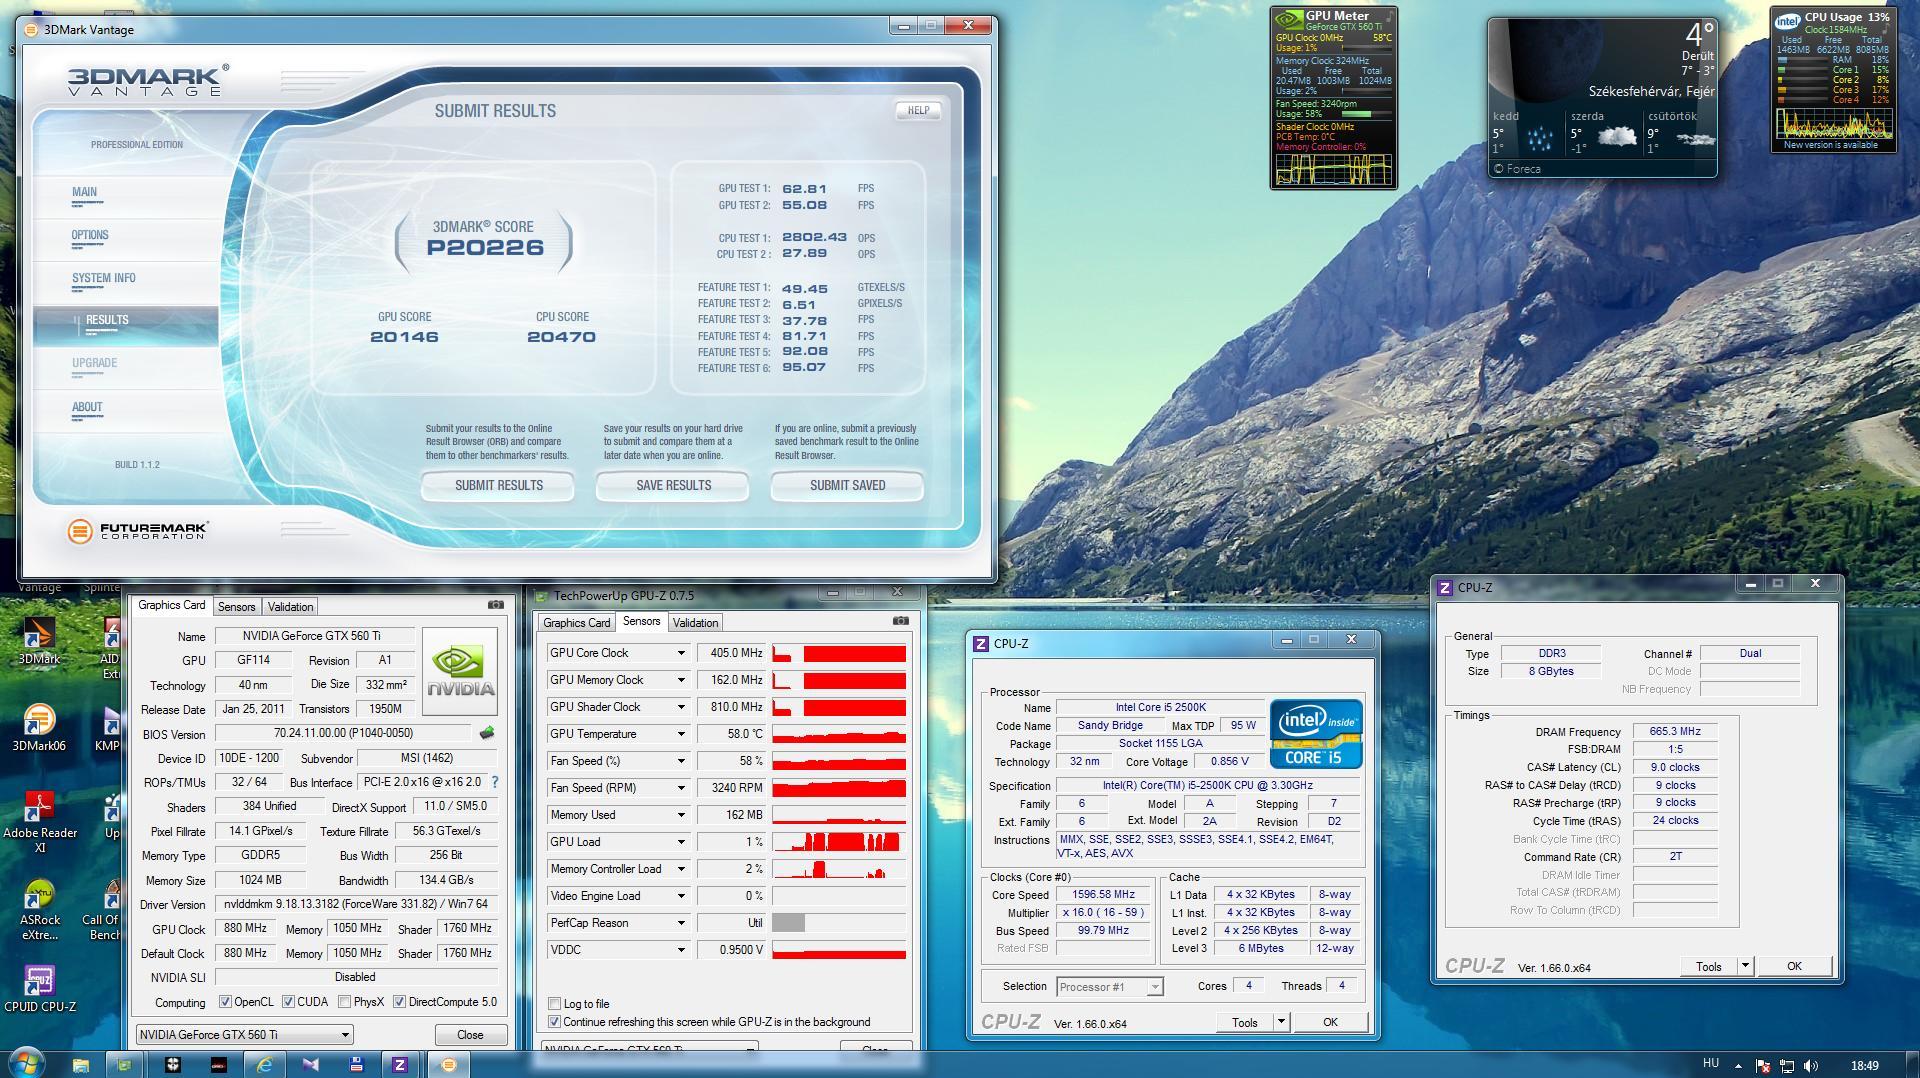Click the Székesfehérvár weather gadget
1920x1078 pixels.
click(x=1602, y=98)
